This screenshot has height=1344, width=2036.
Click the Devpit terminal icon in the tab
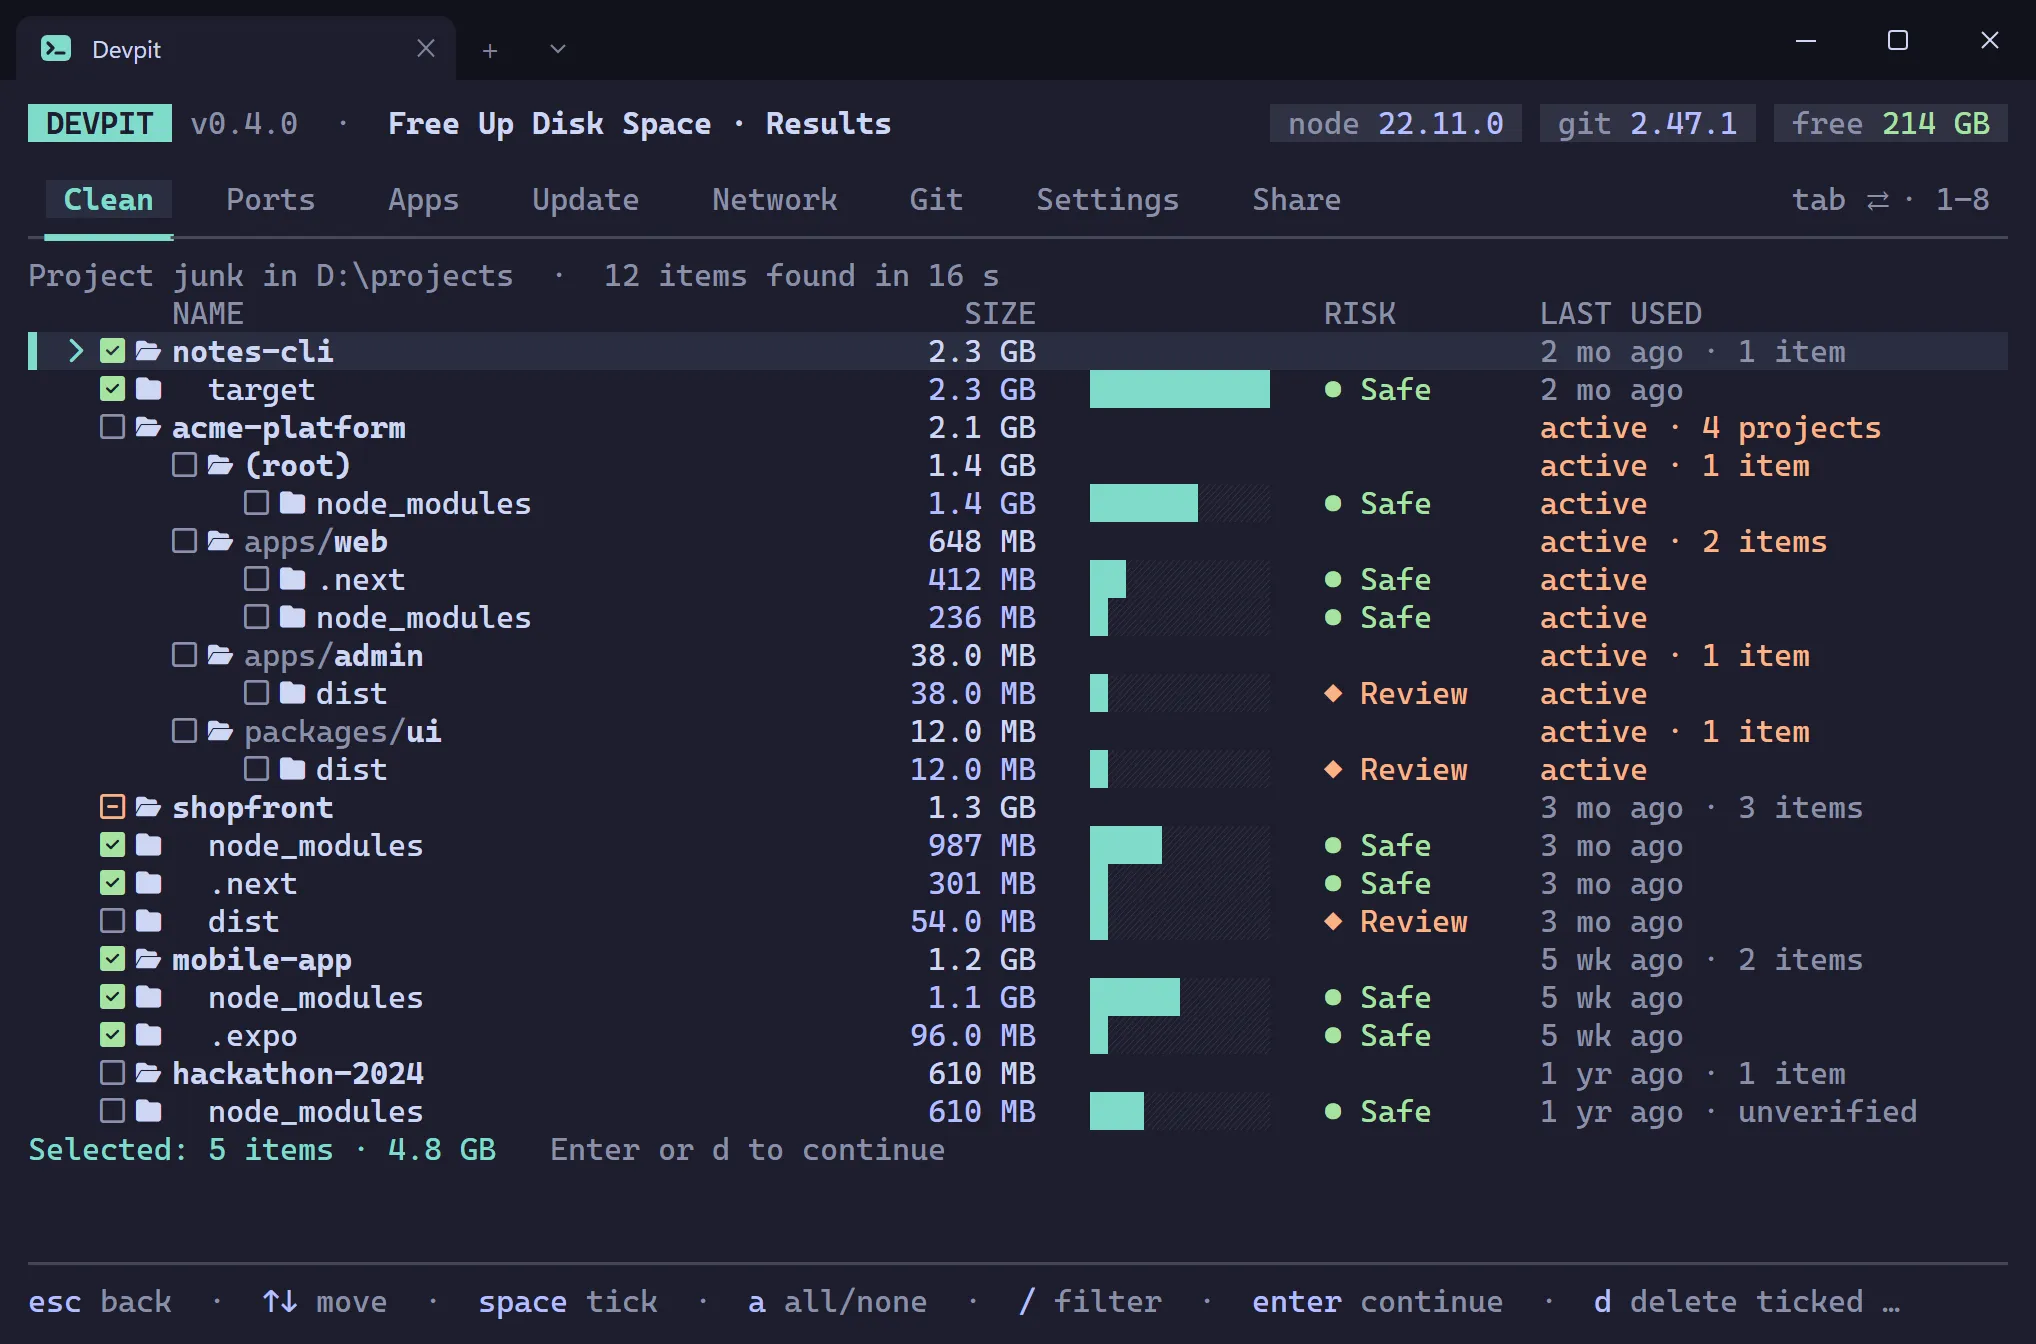point(56,48)
